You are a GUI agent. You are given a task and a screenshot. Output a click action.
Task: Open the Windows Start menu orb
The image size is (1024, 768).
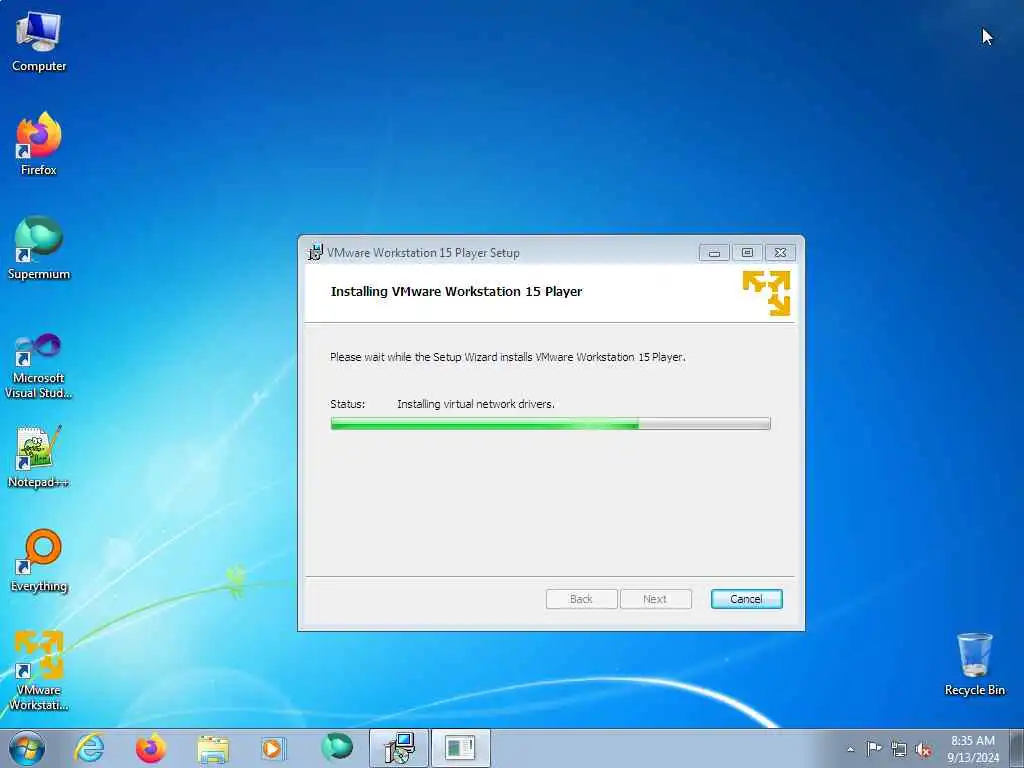tap(27, 748)
